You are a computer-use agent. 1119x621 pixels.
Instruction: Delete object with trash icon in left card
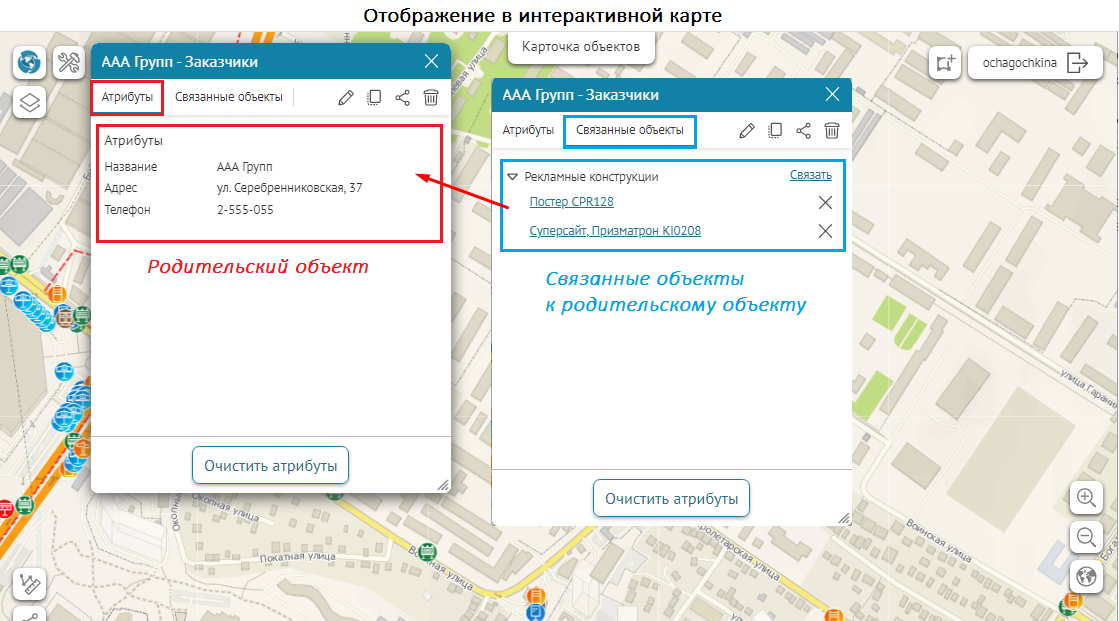click(x=431, y=97)
